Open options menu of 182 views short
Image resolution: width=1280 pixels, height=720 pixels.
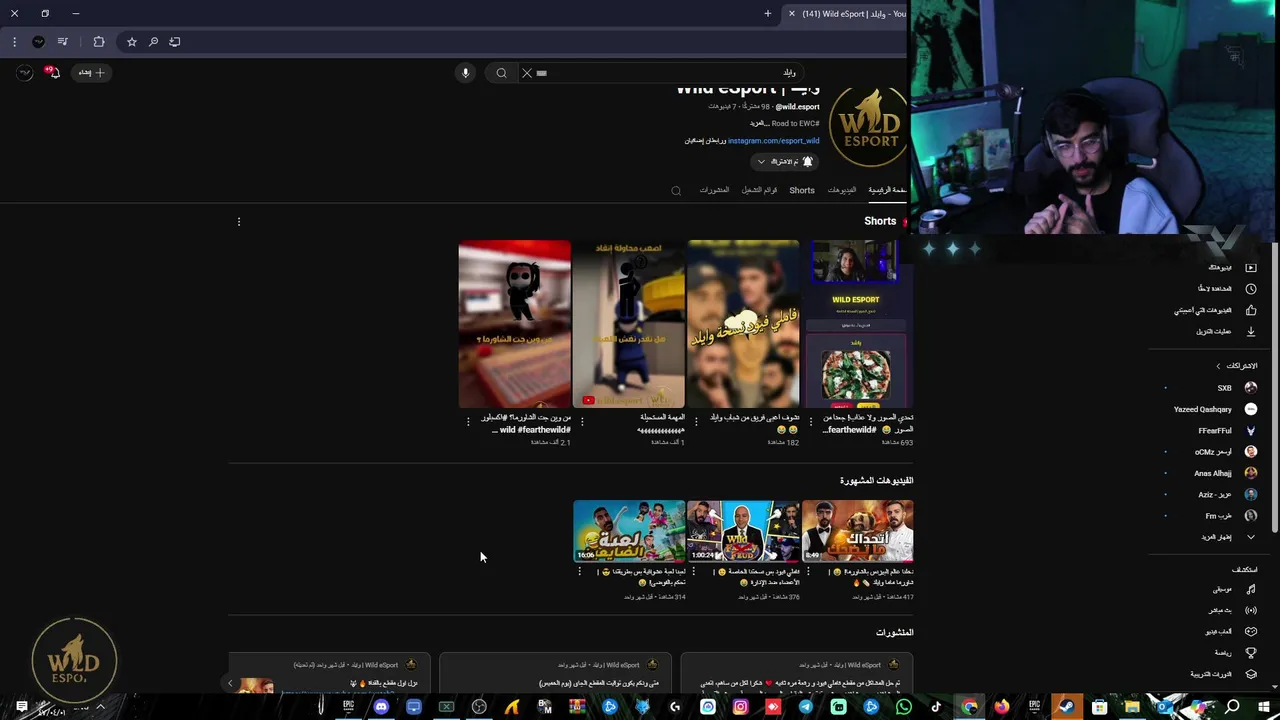point(696,422)
